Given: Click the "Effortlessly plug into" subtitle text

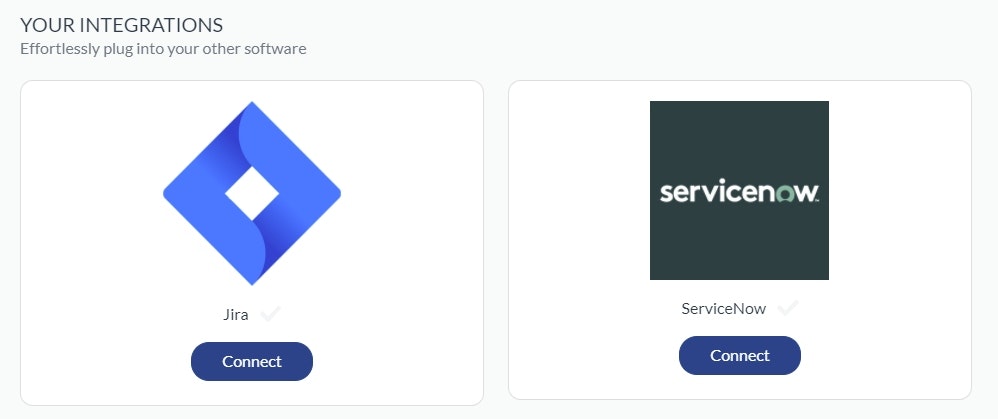Looking at the screenshot, I should point(100,48).
